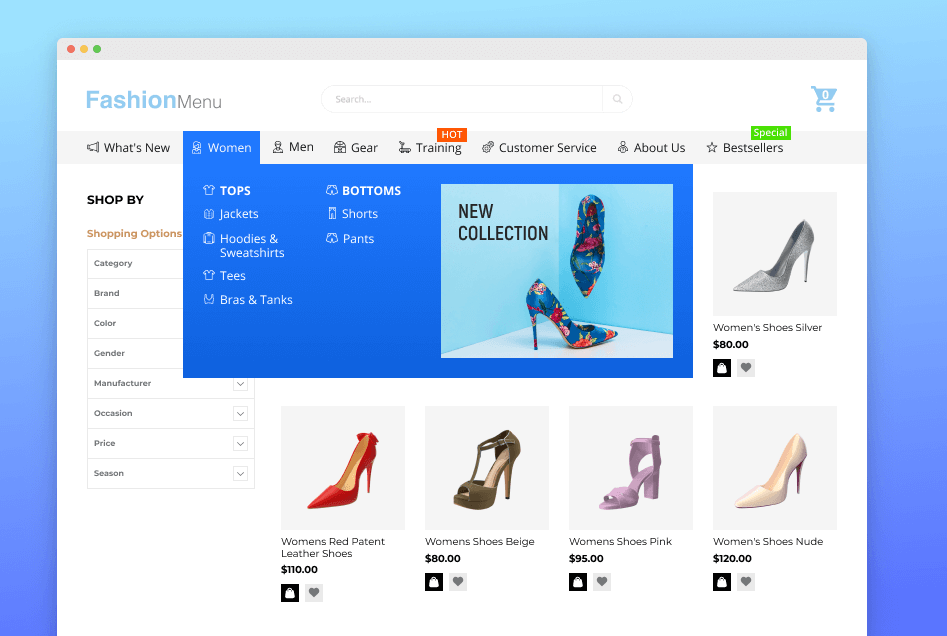Click the $95.00 price text
Image resolution: width=947 pixels, height=636 pixels.
point(586,559)
